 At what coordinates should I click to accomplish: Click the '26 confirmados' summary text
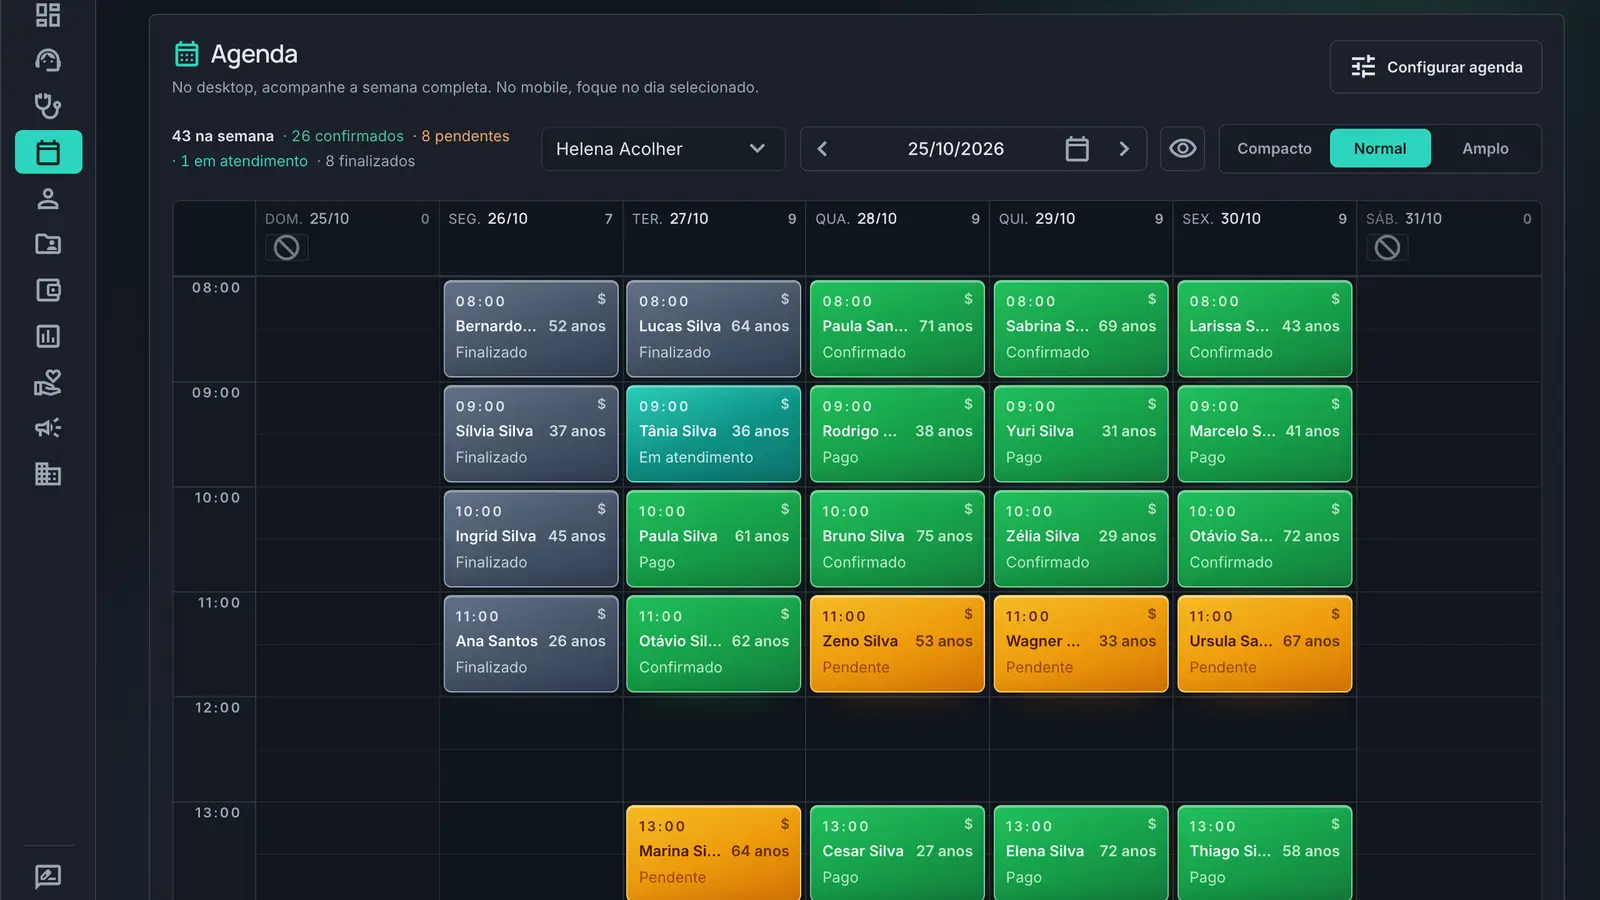point(347,136)
